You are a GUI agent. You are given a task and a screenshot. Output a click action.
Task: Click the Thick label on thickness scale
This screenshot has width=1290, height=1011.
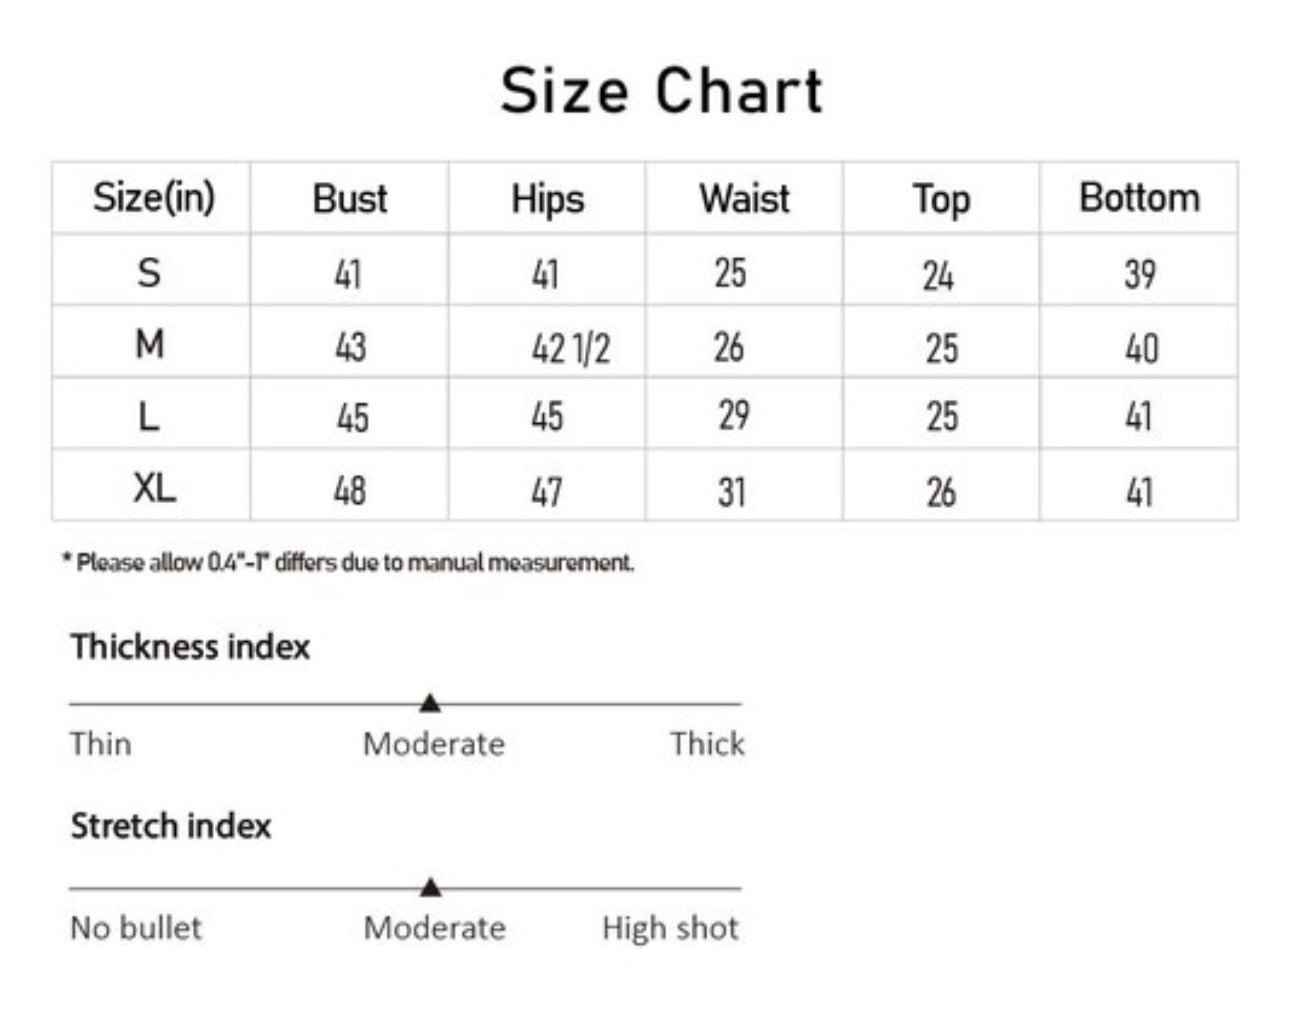pos(707,743)
